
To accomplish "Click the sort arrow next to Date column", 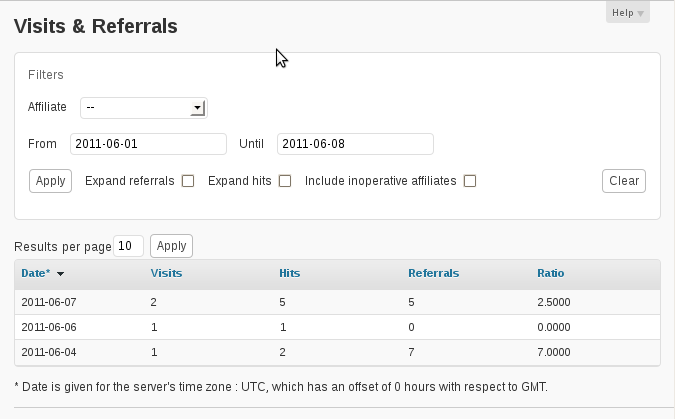I will (60, 274).
